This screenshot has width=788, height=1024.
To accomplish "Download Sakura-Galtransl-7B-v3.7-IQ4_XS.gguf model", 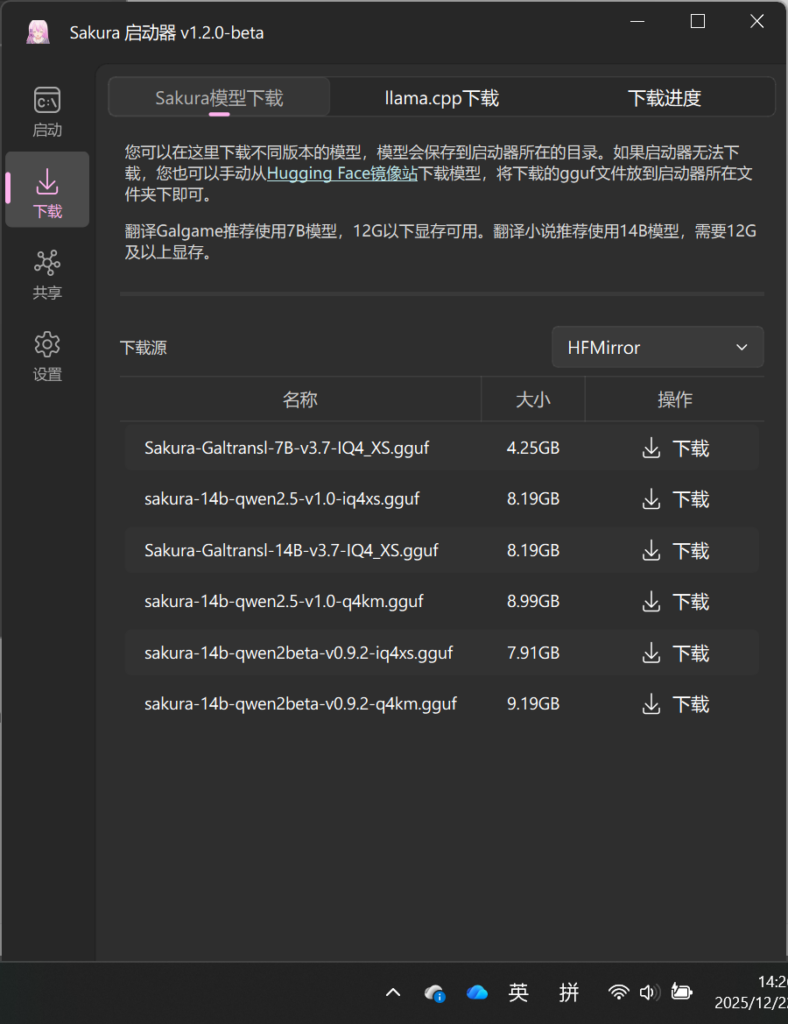I will [x=675, y=448].
